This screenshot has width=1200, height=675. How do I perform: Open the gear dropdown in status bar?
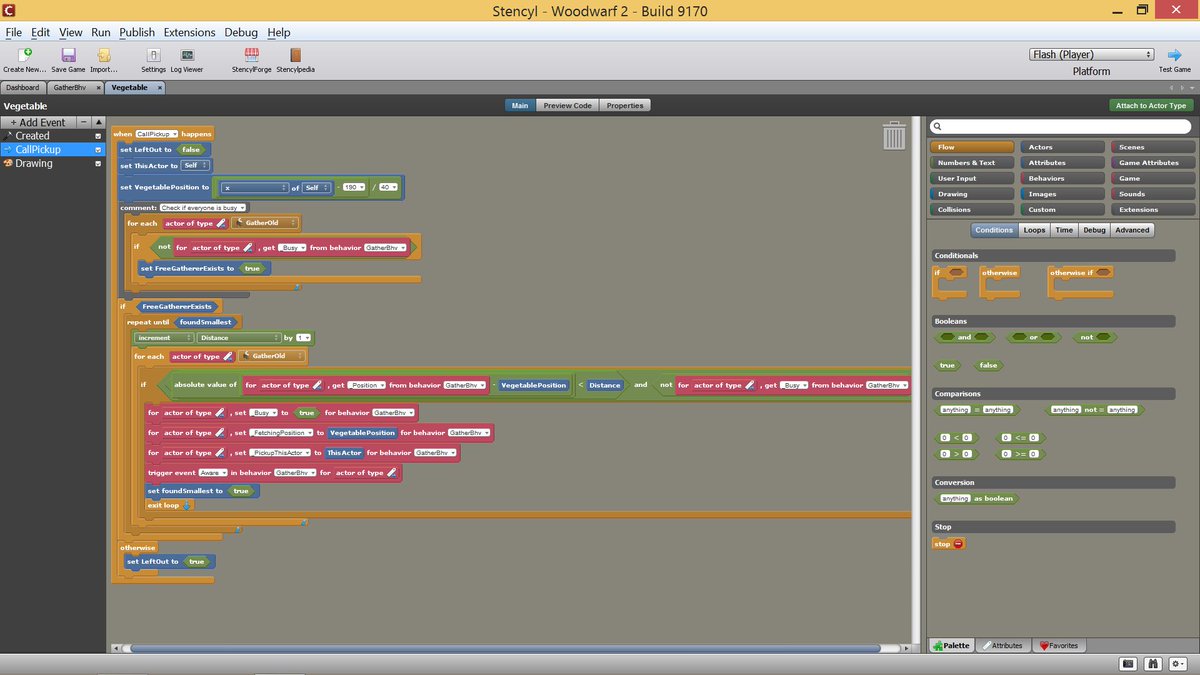point(1178,663)
